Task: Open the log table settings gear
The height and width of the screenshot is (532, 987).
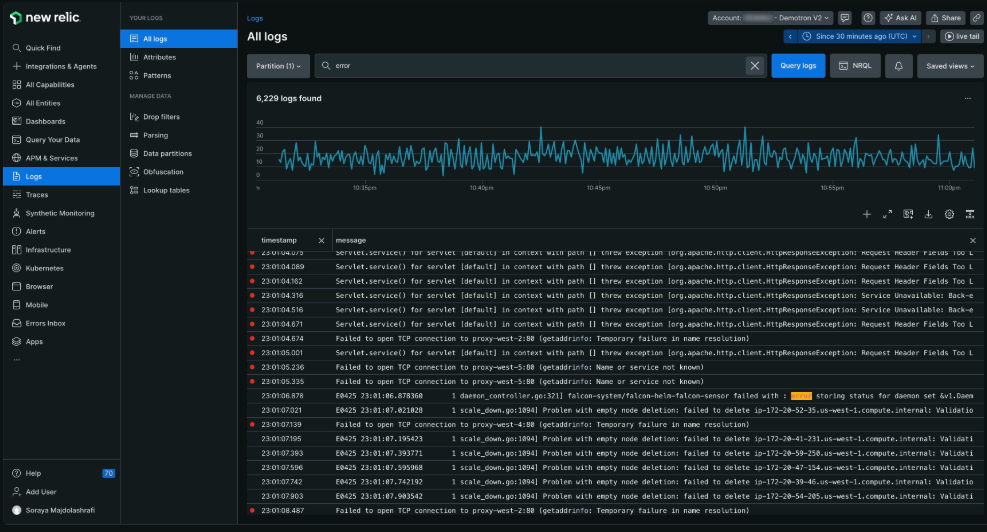Action: (949, 214)
